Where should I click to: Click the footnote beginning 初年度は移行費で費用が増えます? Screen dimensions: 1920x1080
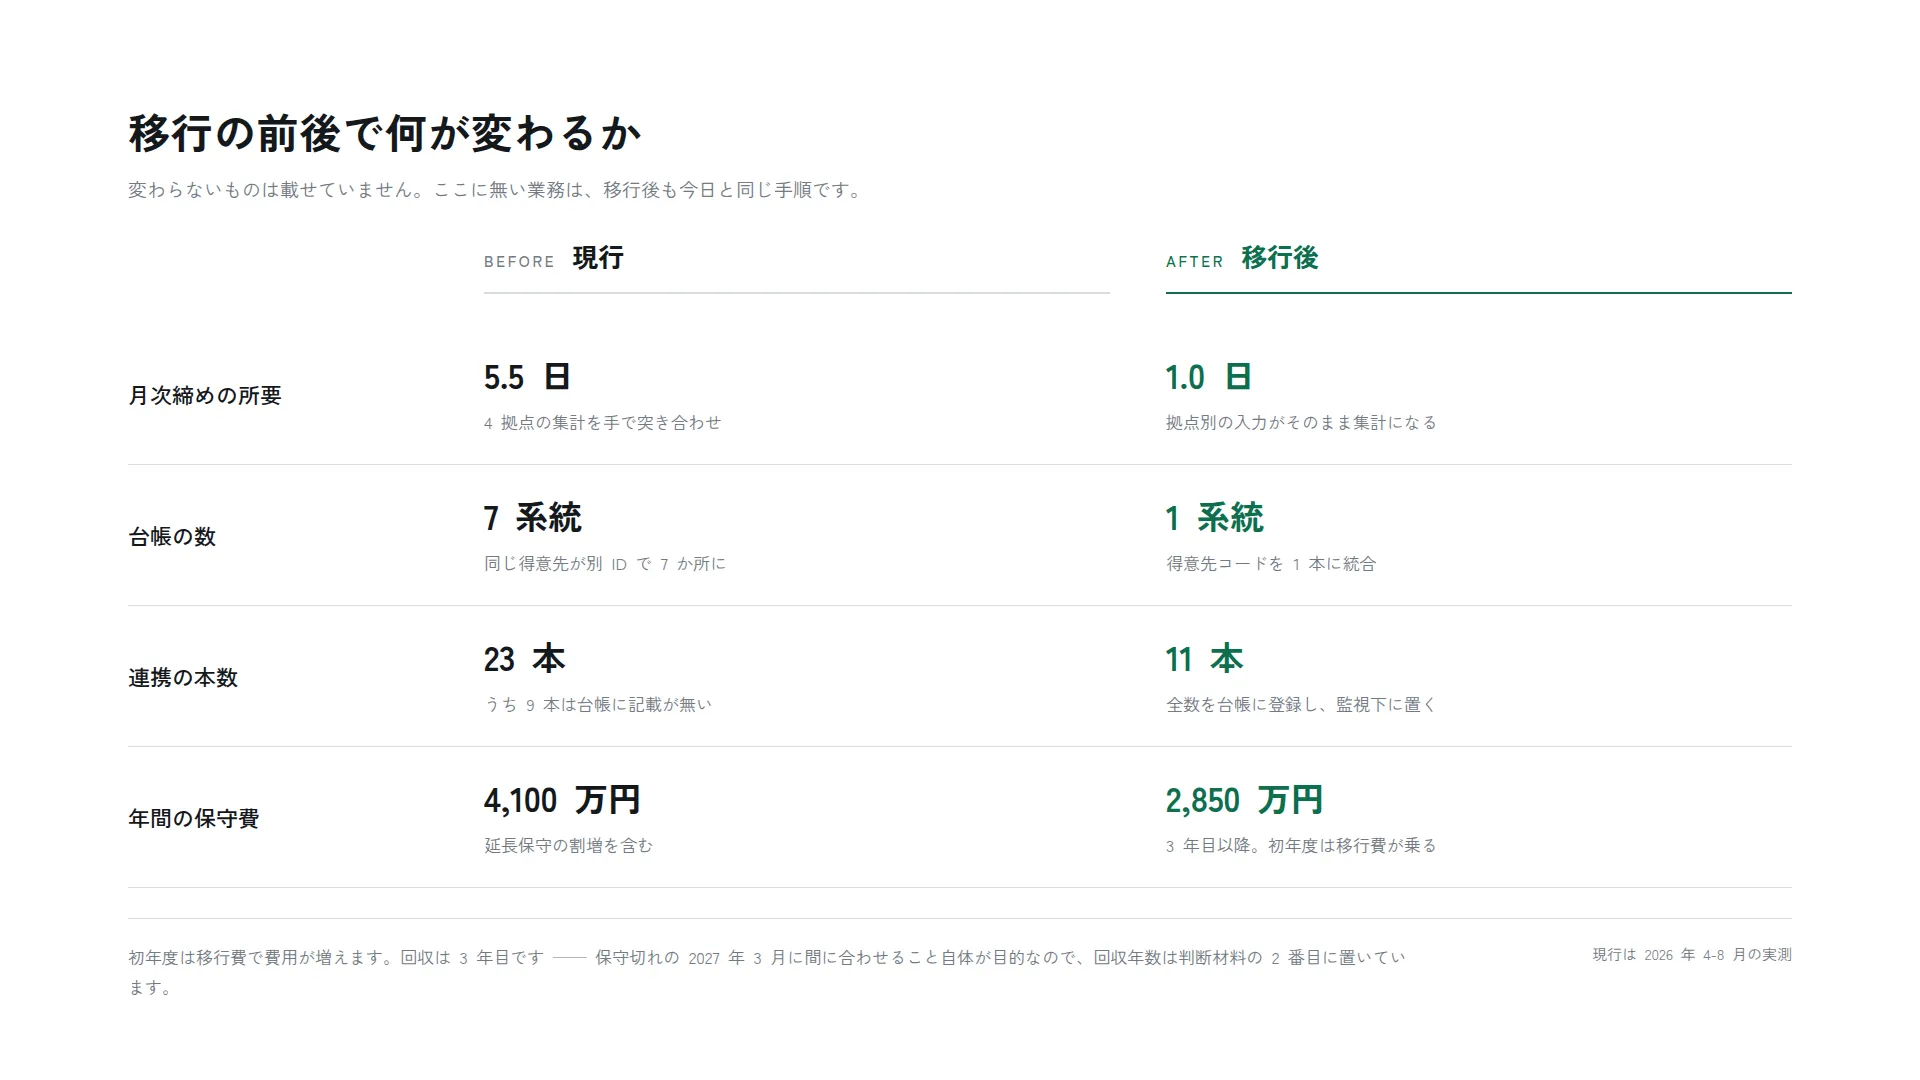point(767,972)
